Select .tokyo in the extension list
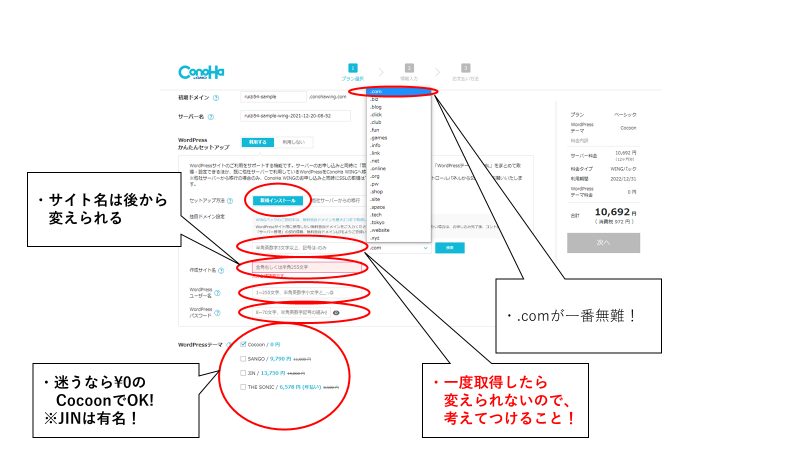800x450 pixels. [398, 222]
